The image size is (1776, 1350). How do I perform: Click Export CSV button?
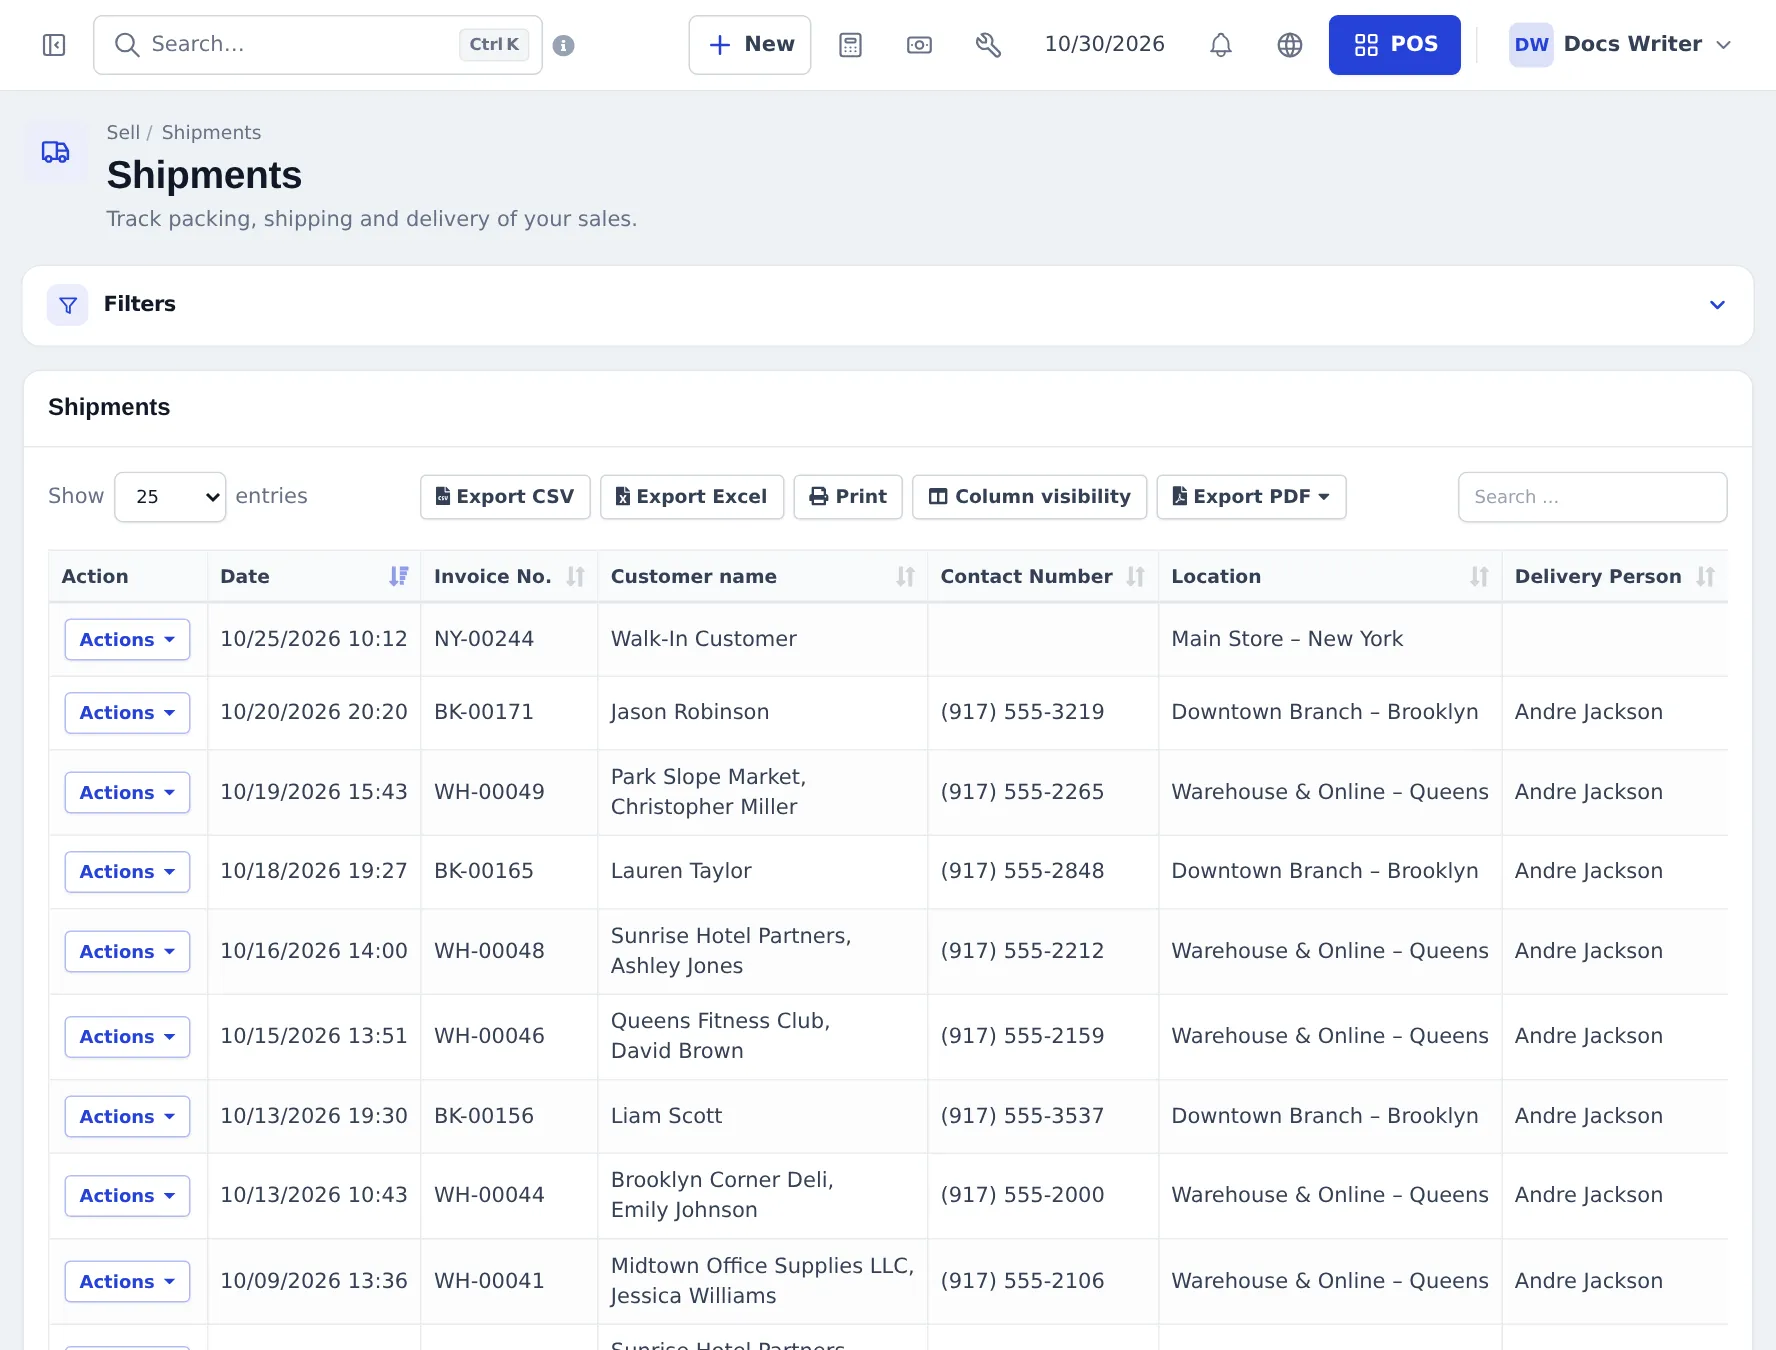505,497
